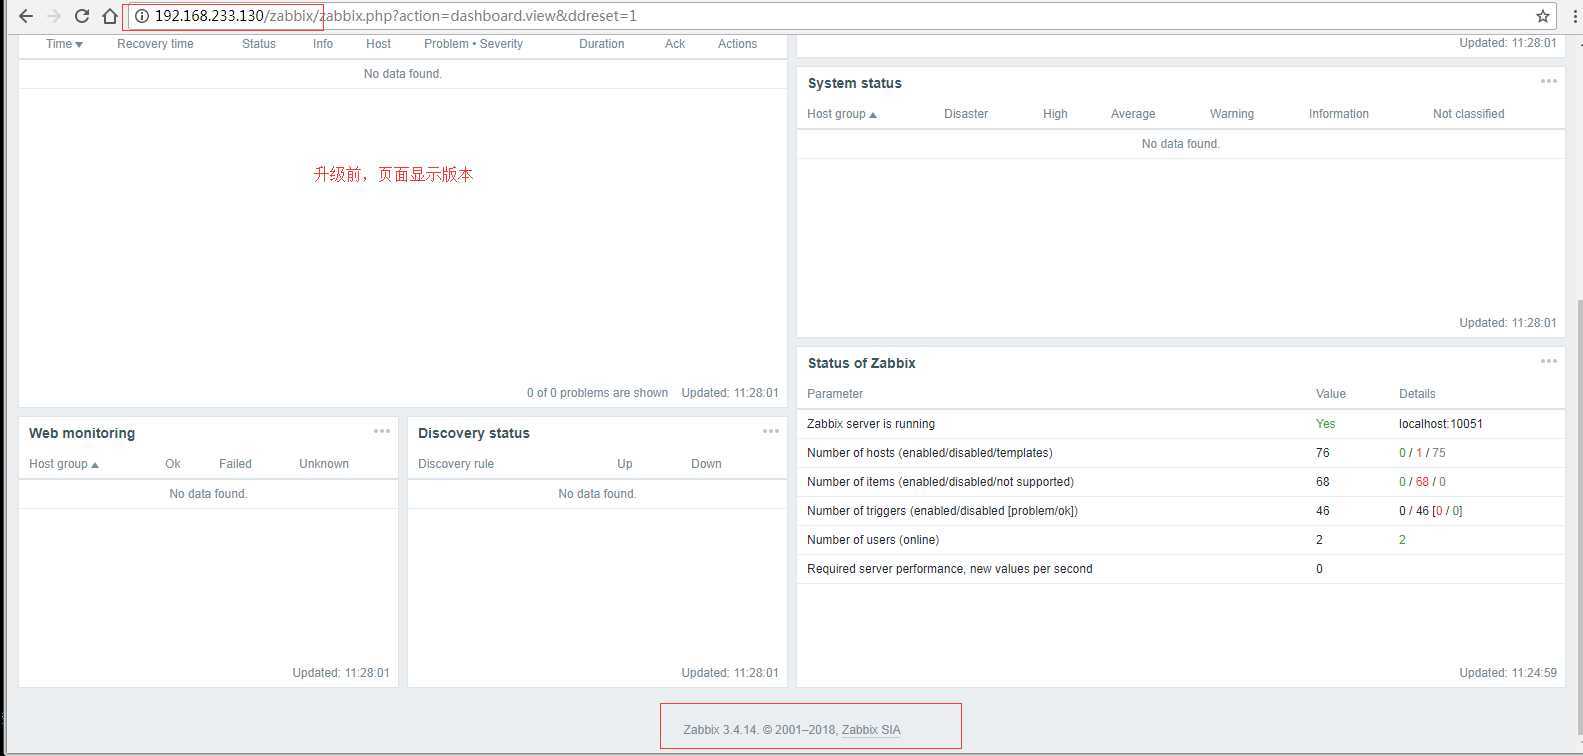Click the Not classified column header
The image size is (1583, 756).
(x=1468, y=114)
